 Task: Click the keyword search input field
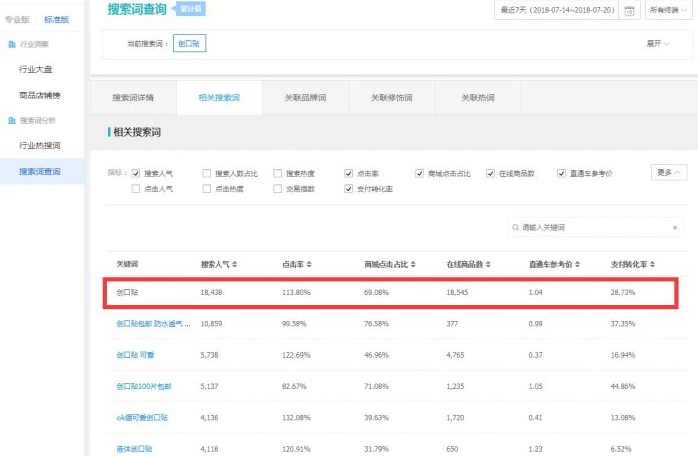pos(594,228)
